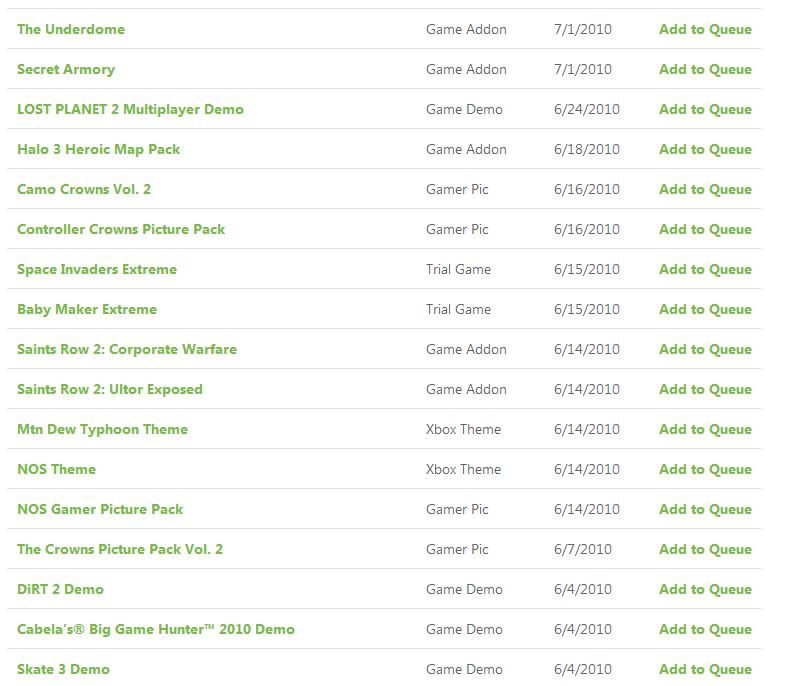The width and height of the screenshot is (793, 686).
Task: Add Baby Maker Extreme to queue
Action: [705, 309]
